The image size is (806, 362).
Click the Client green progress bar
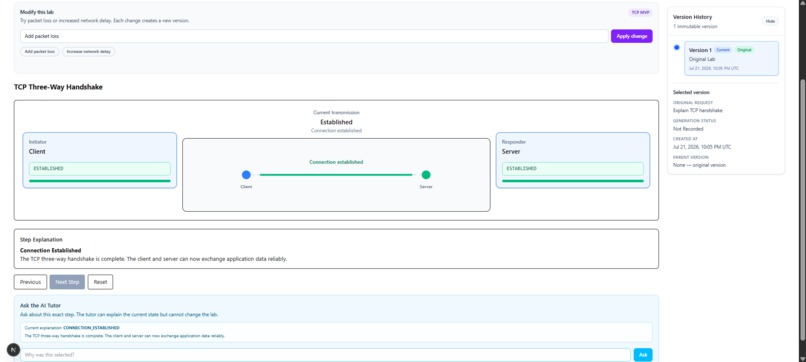(100, 181)
